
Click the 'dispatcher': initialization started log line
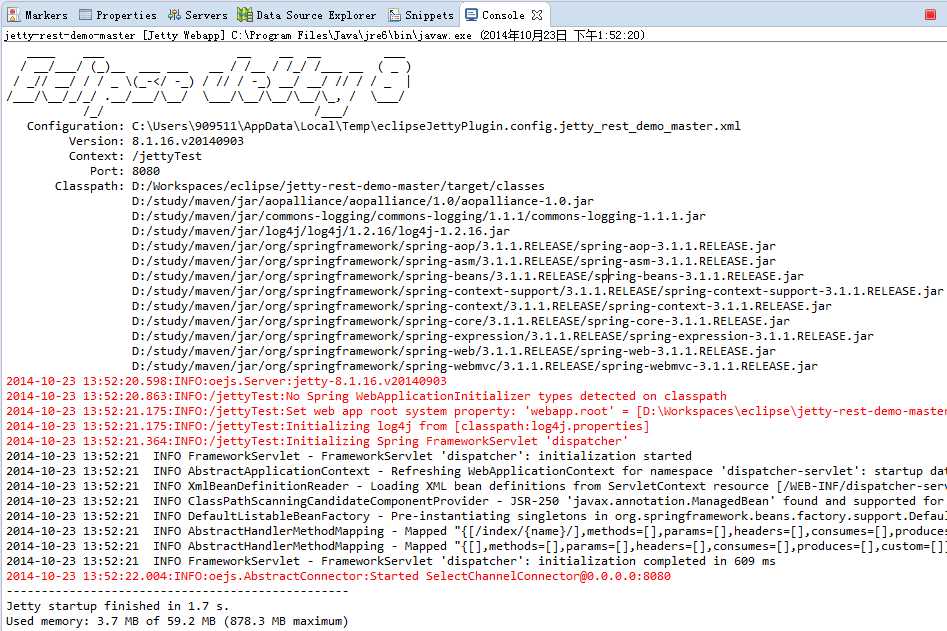pos(349,456)
